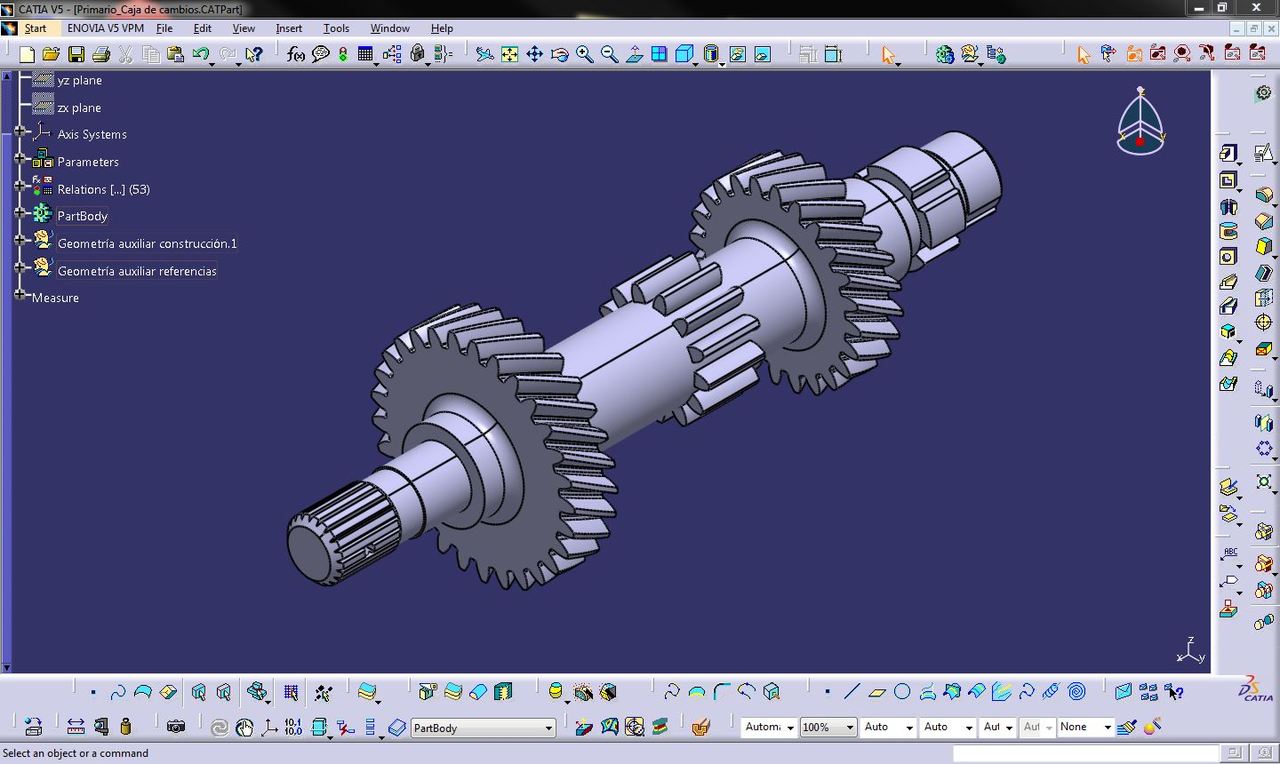Click the Swap visible space icon
The height and width of the screenshot is (764, 1280).
pos(762,54)
